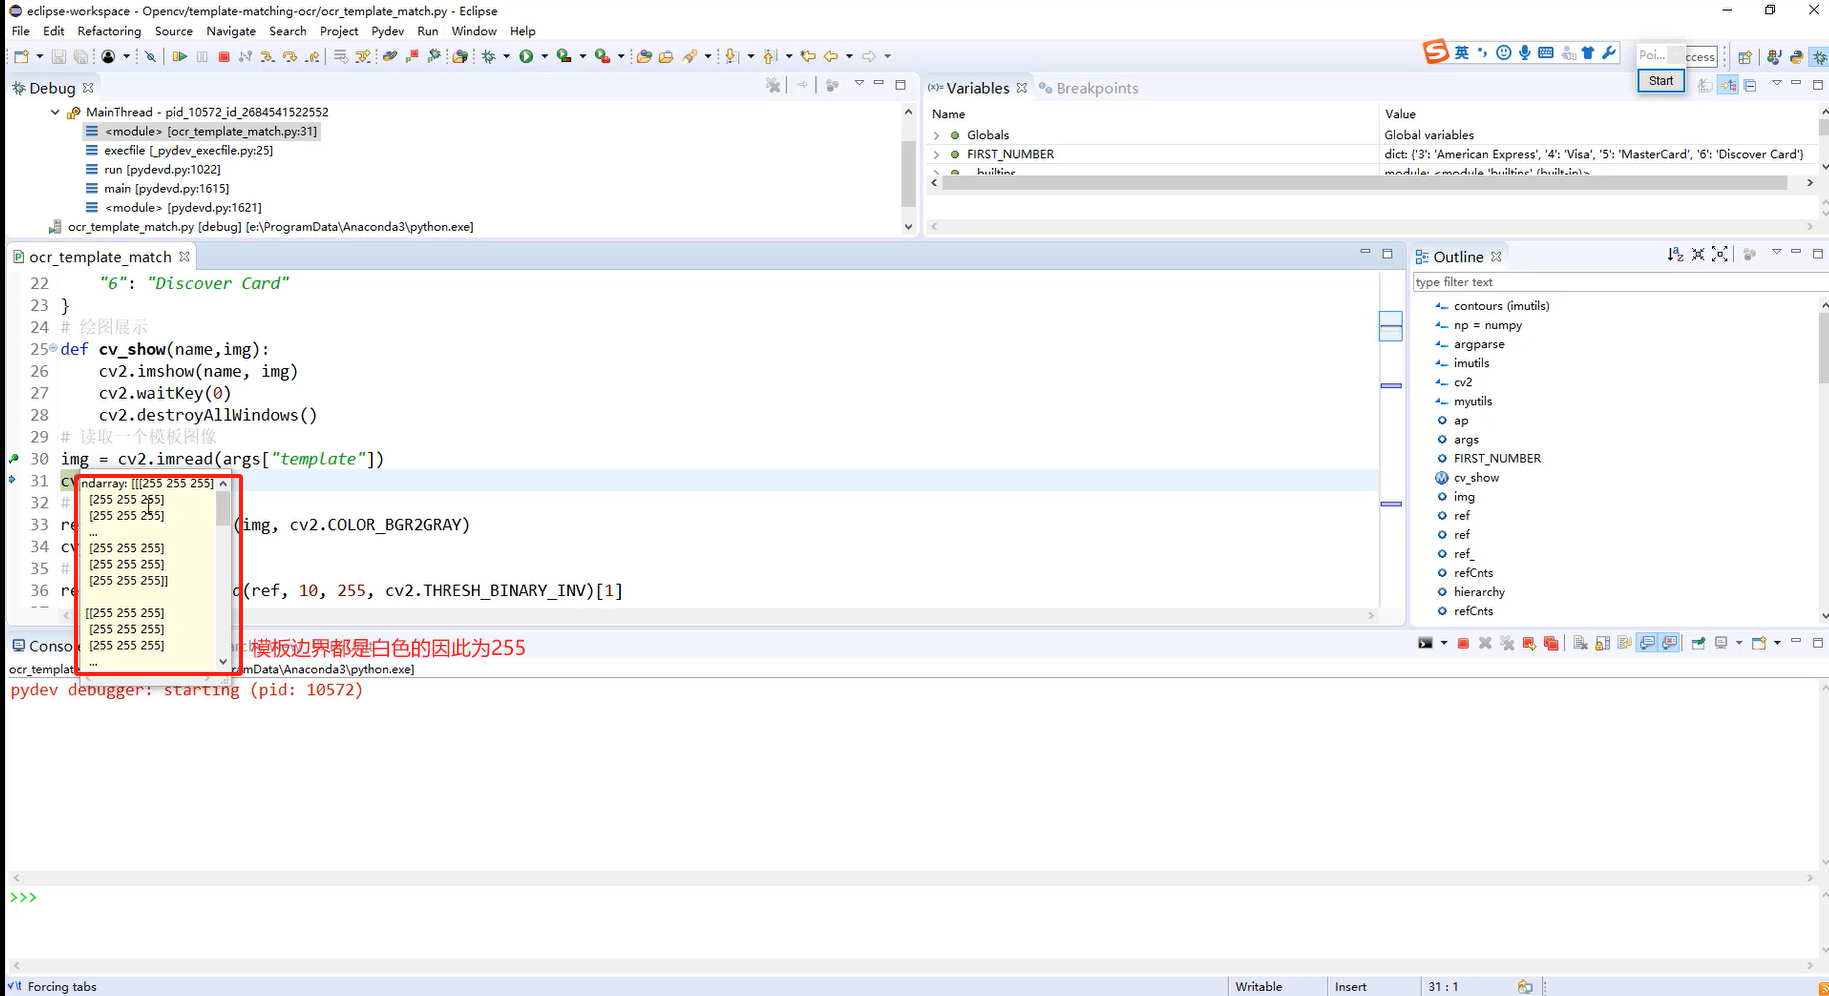Terminate the debug session with red square
Viewport: 1829px width, 996px height.
coord(224,57)
